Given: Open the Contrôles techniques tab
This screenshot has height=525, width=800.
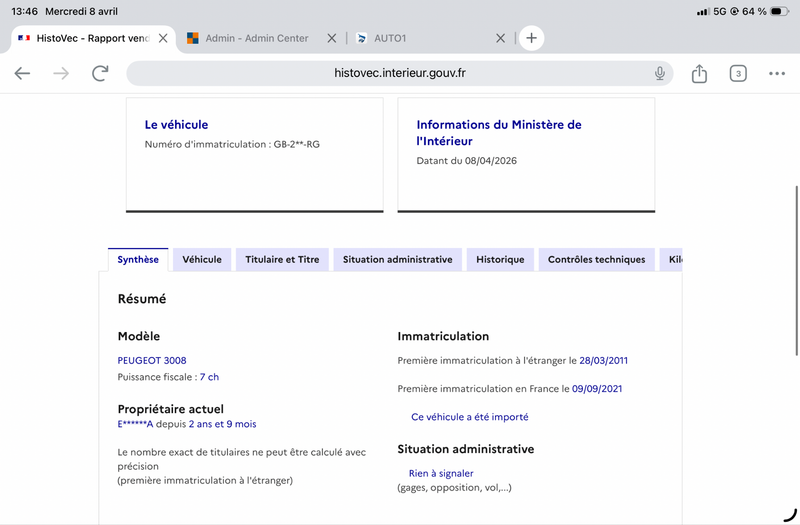Looking at the screenshot, I should 596,260.
